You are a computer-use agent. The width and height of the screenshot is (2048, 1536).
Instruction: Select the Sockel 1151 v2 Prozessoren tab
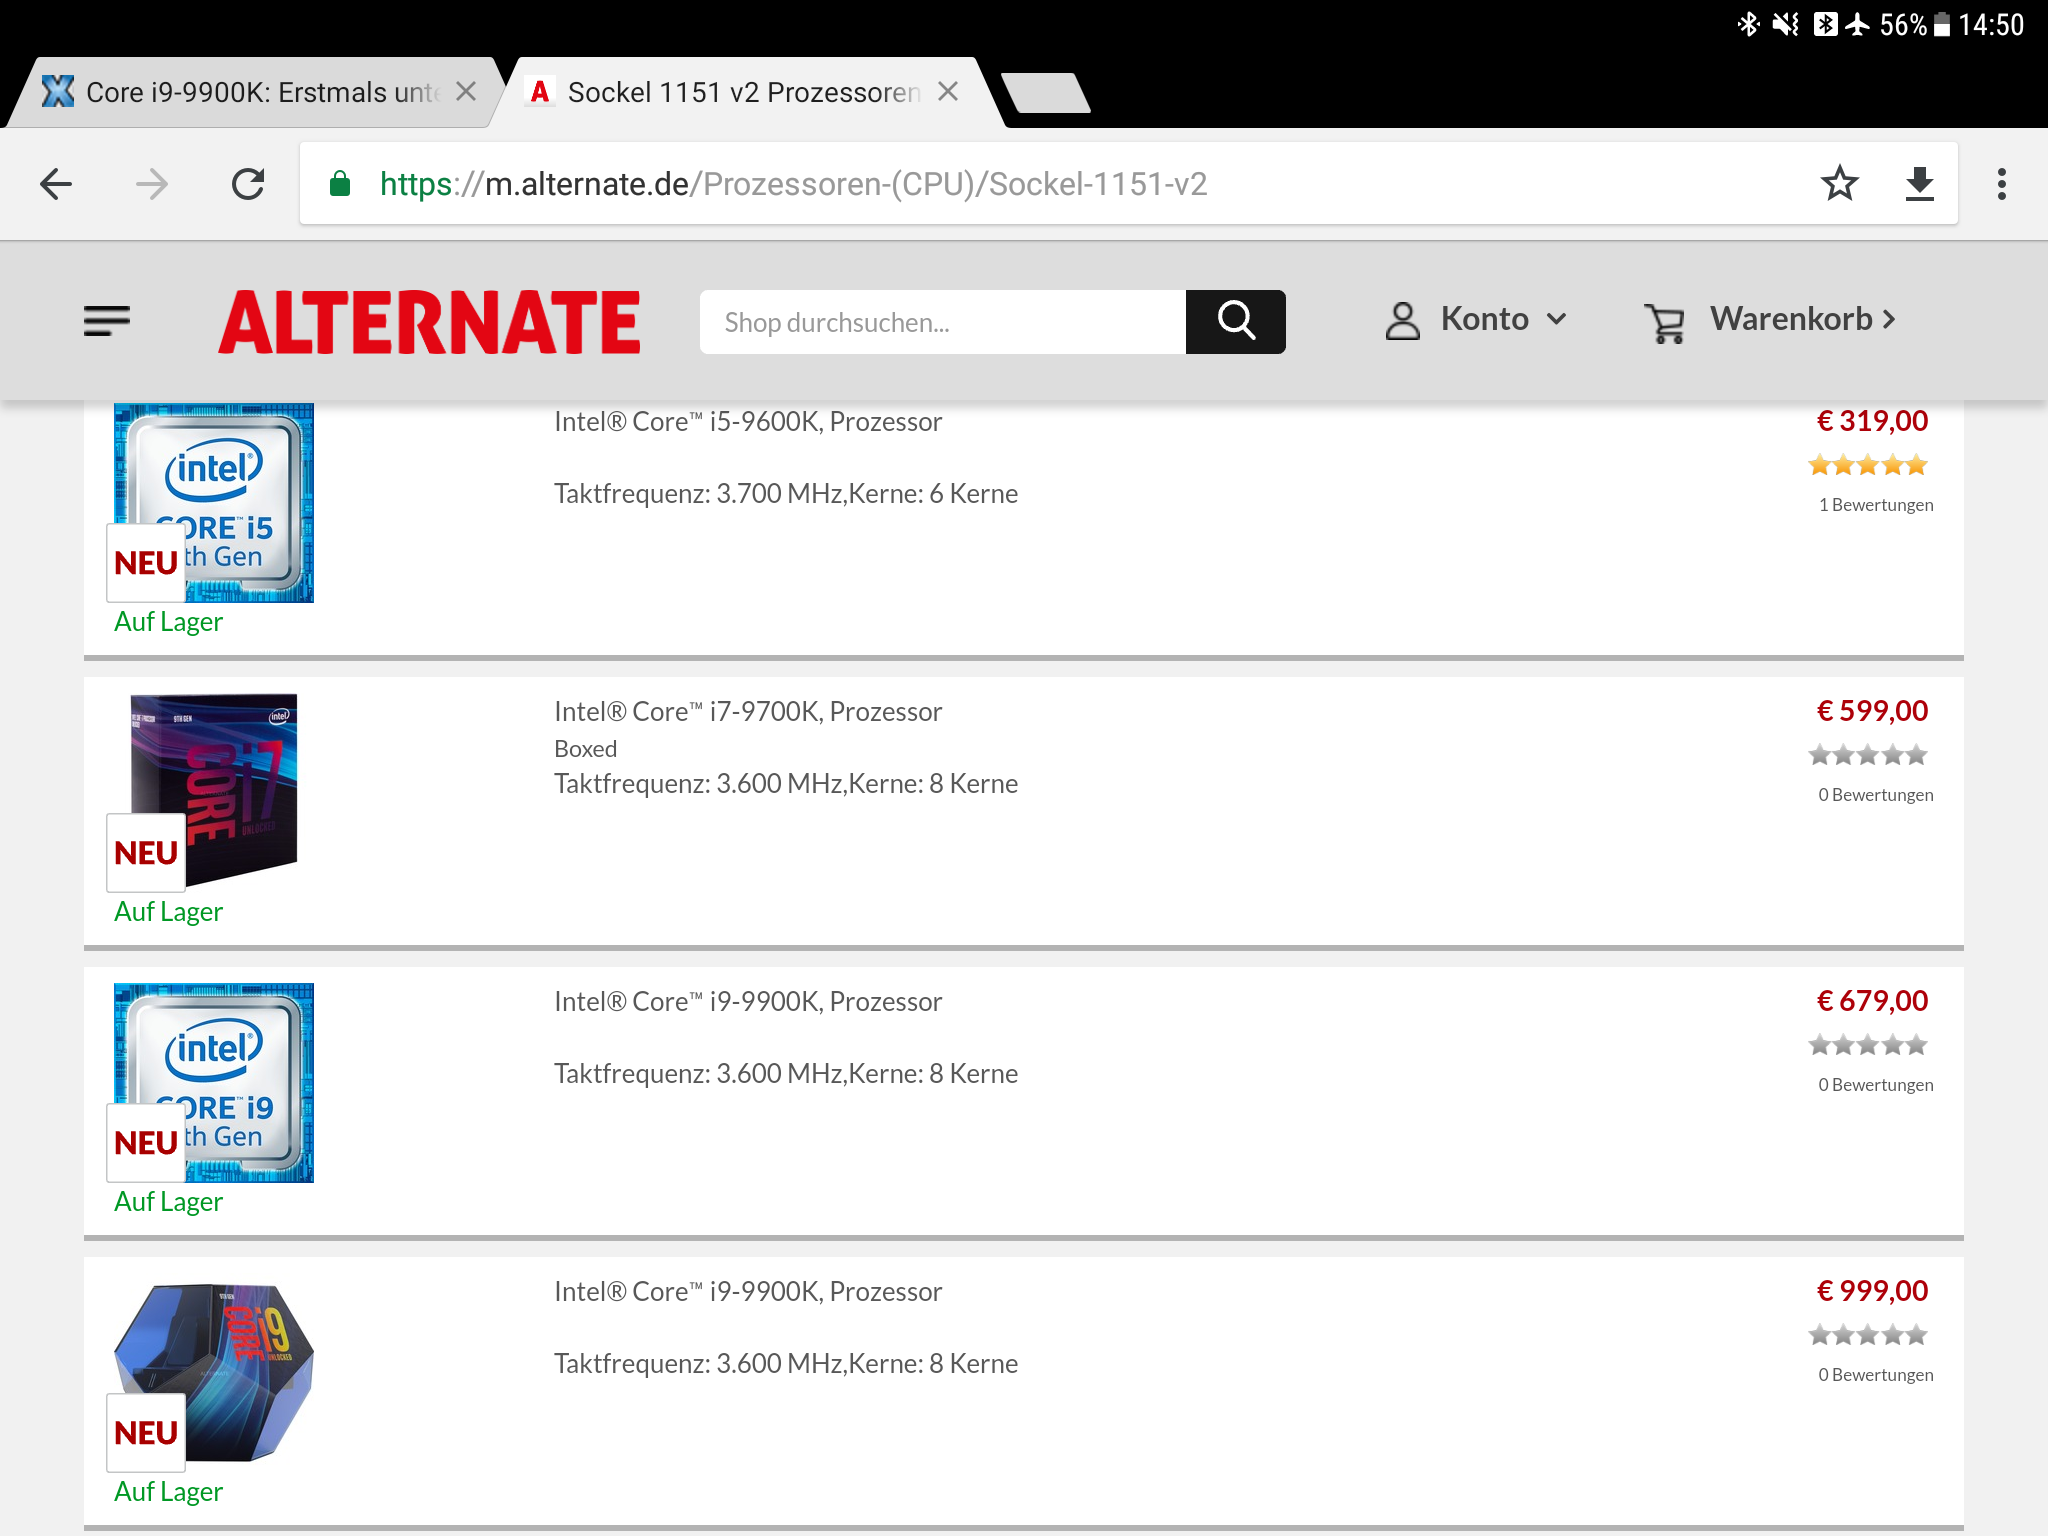coord(745,92)
